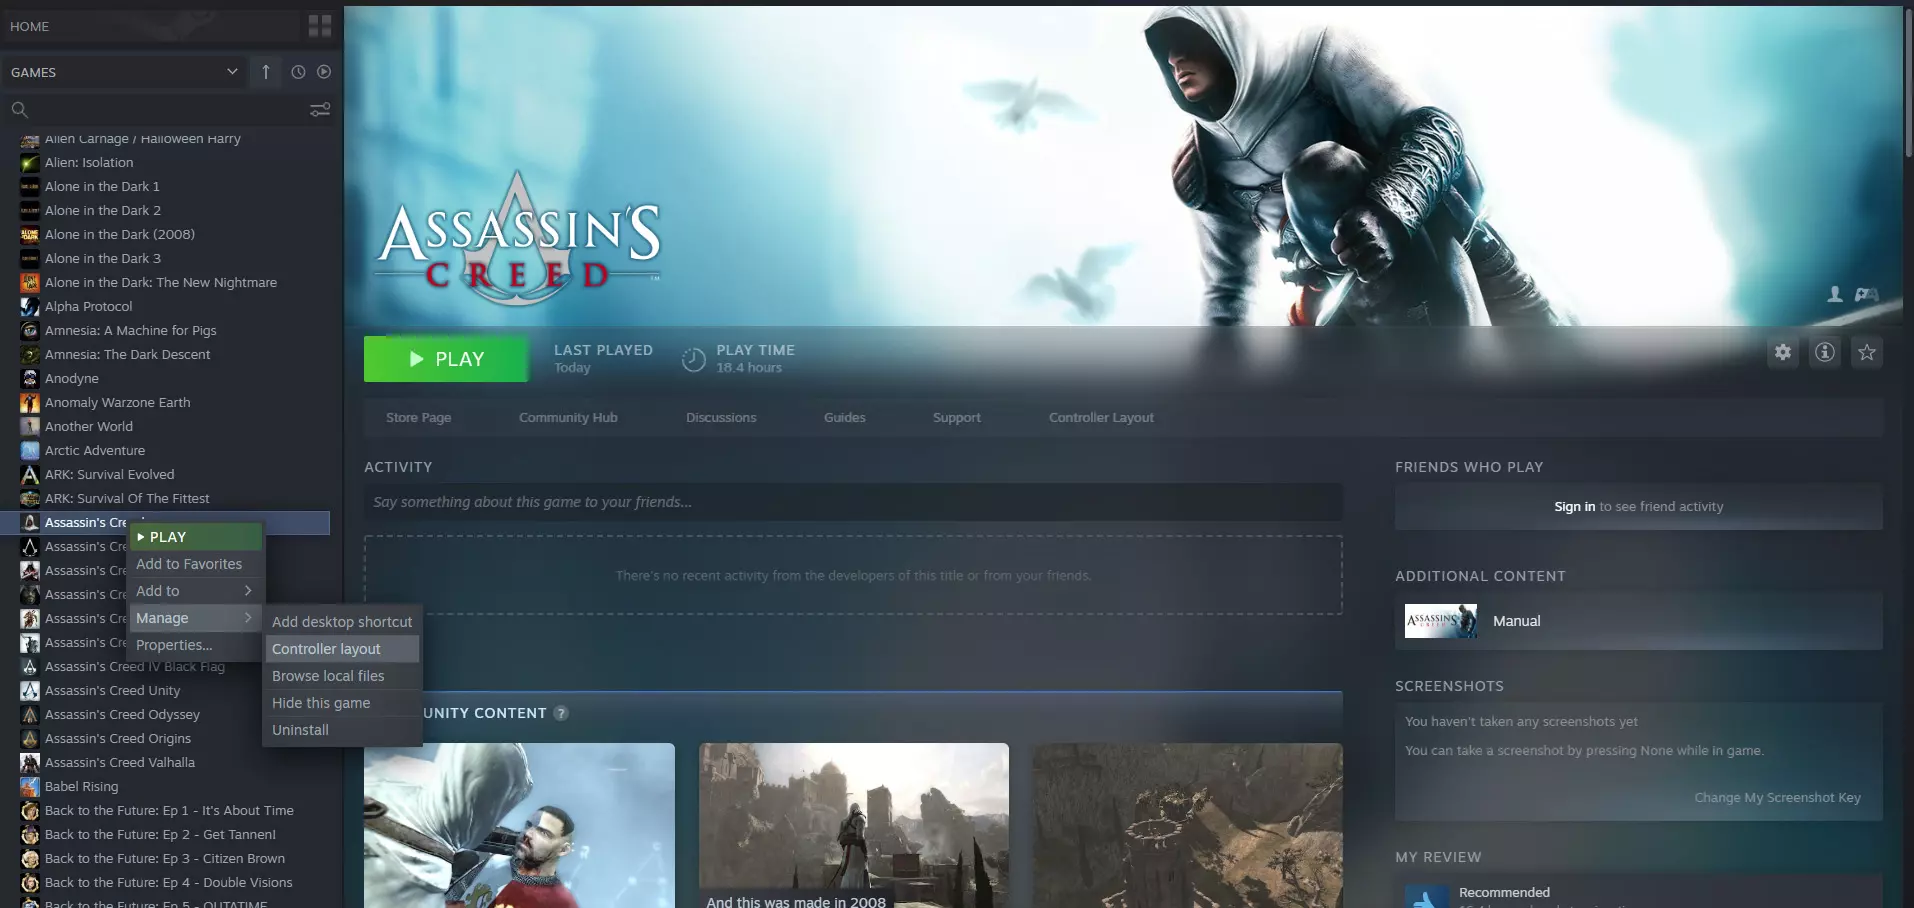This screenshot has width=1914, height=908.
Task: Select Controller layout in Manage submenu
Action: [342, 649]
